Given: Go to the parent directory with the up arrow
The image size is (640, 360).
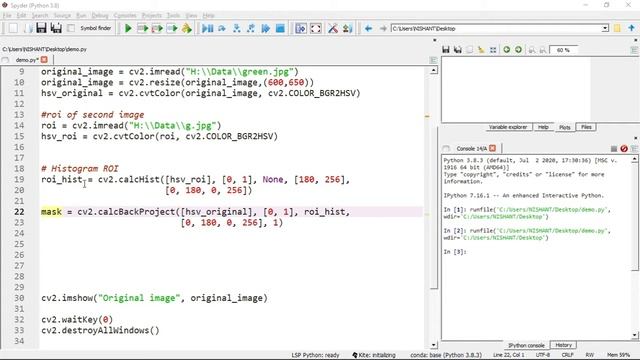Looking at the screenshot, I should 631,28.
